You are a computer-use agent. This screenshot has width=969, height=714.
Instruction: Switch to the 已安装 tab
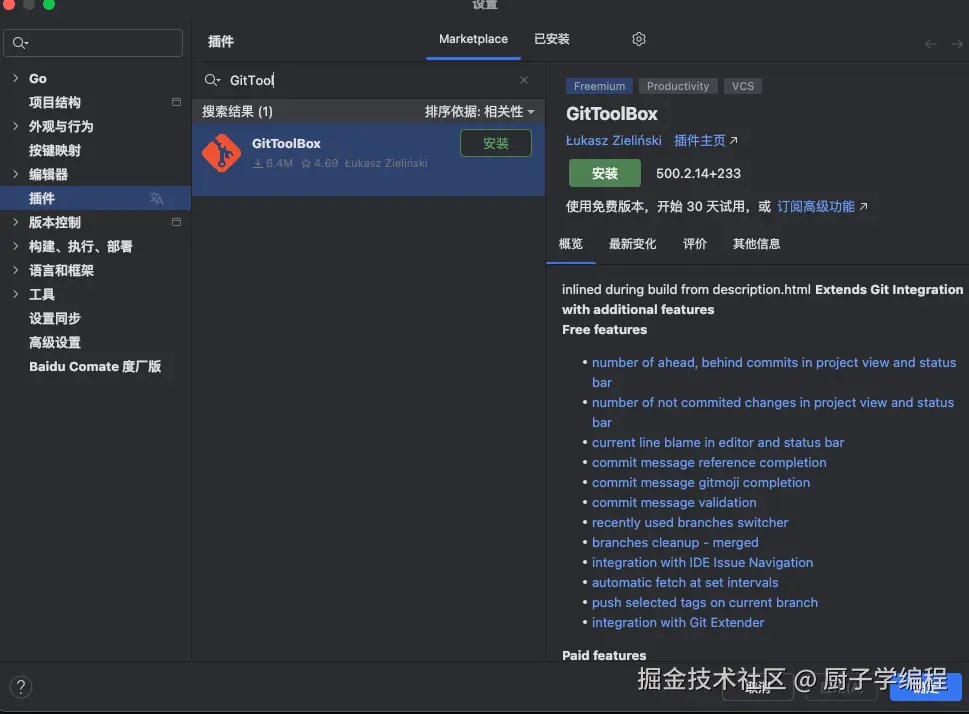click(551, 39)
